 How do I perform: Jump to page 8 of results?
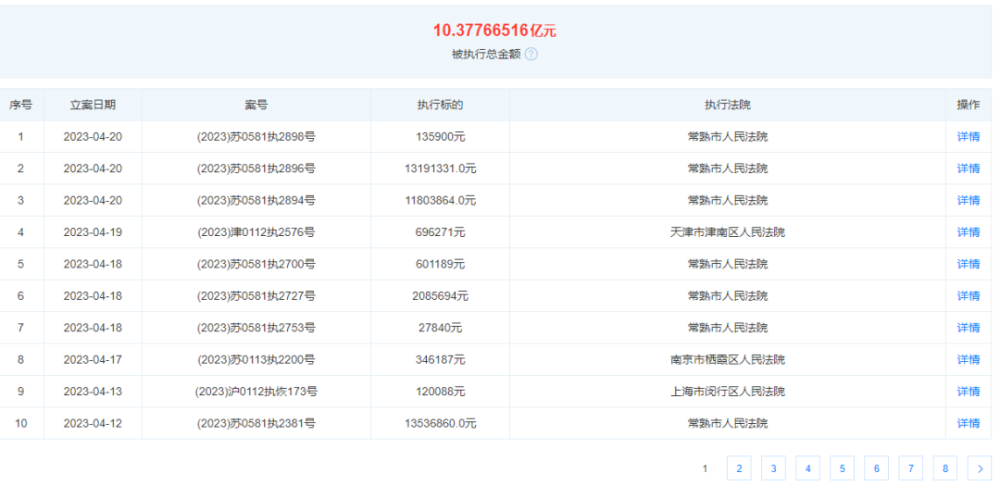945,469
